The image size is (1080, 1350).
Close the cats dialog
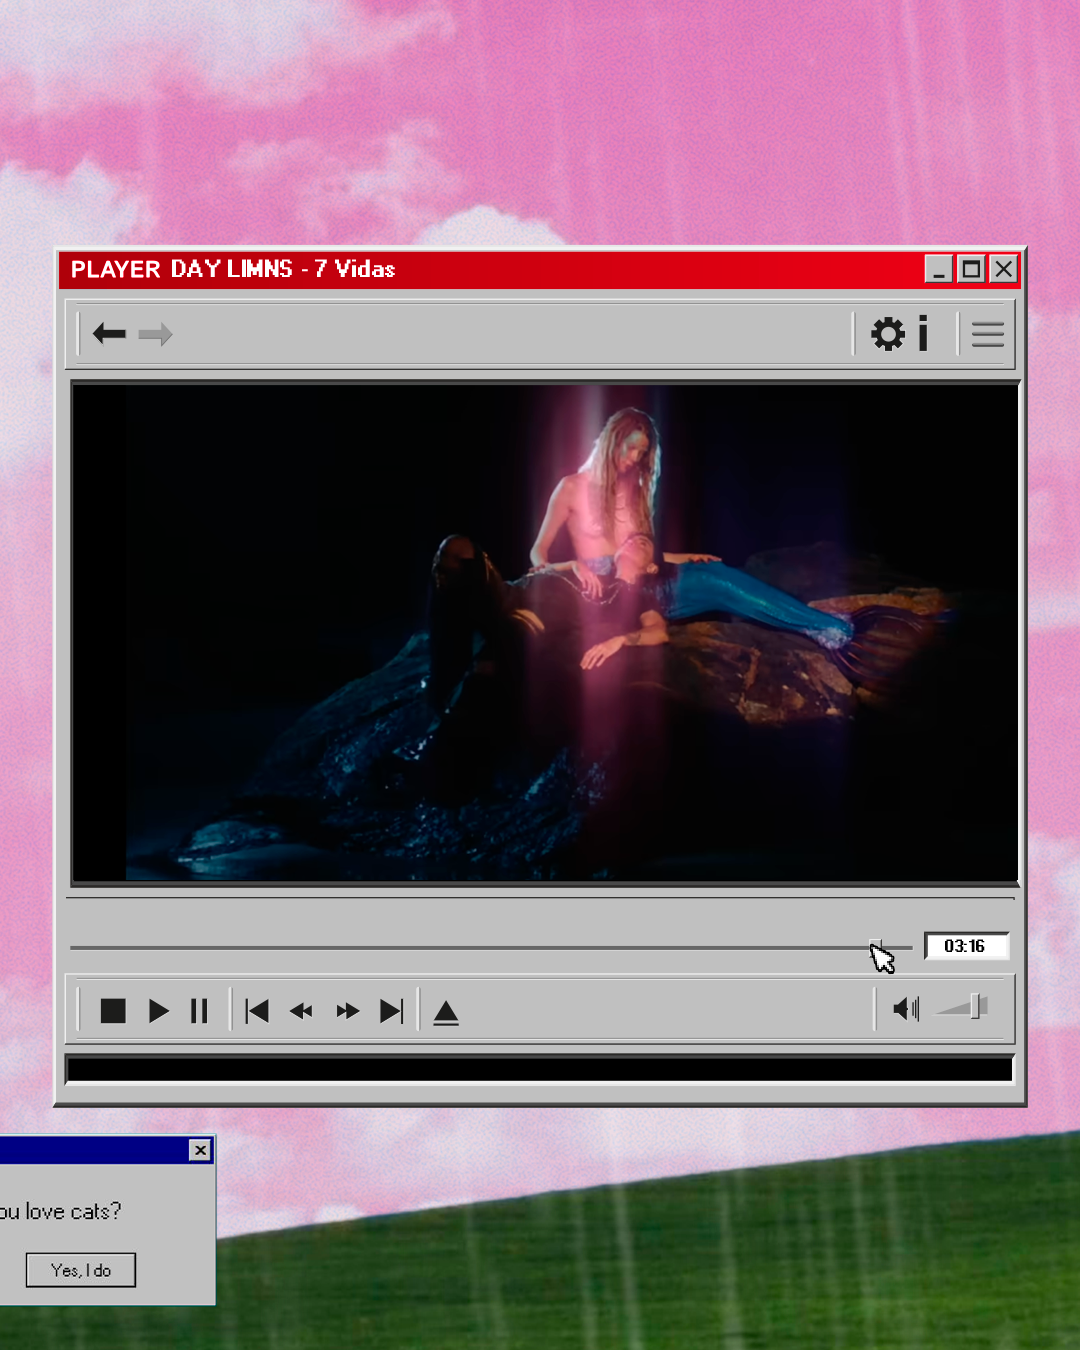tap(200, 1150)
